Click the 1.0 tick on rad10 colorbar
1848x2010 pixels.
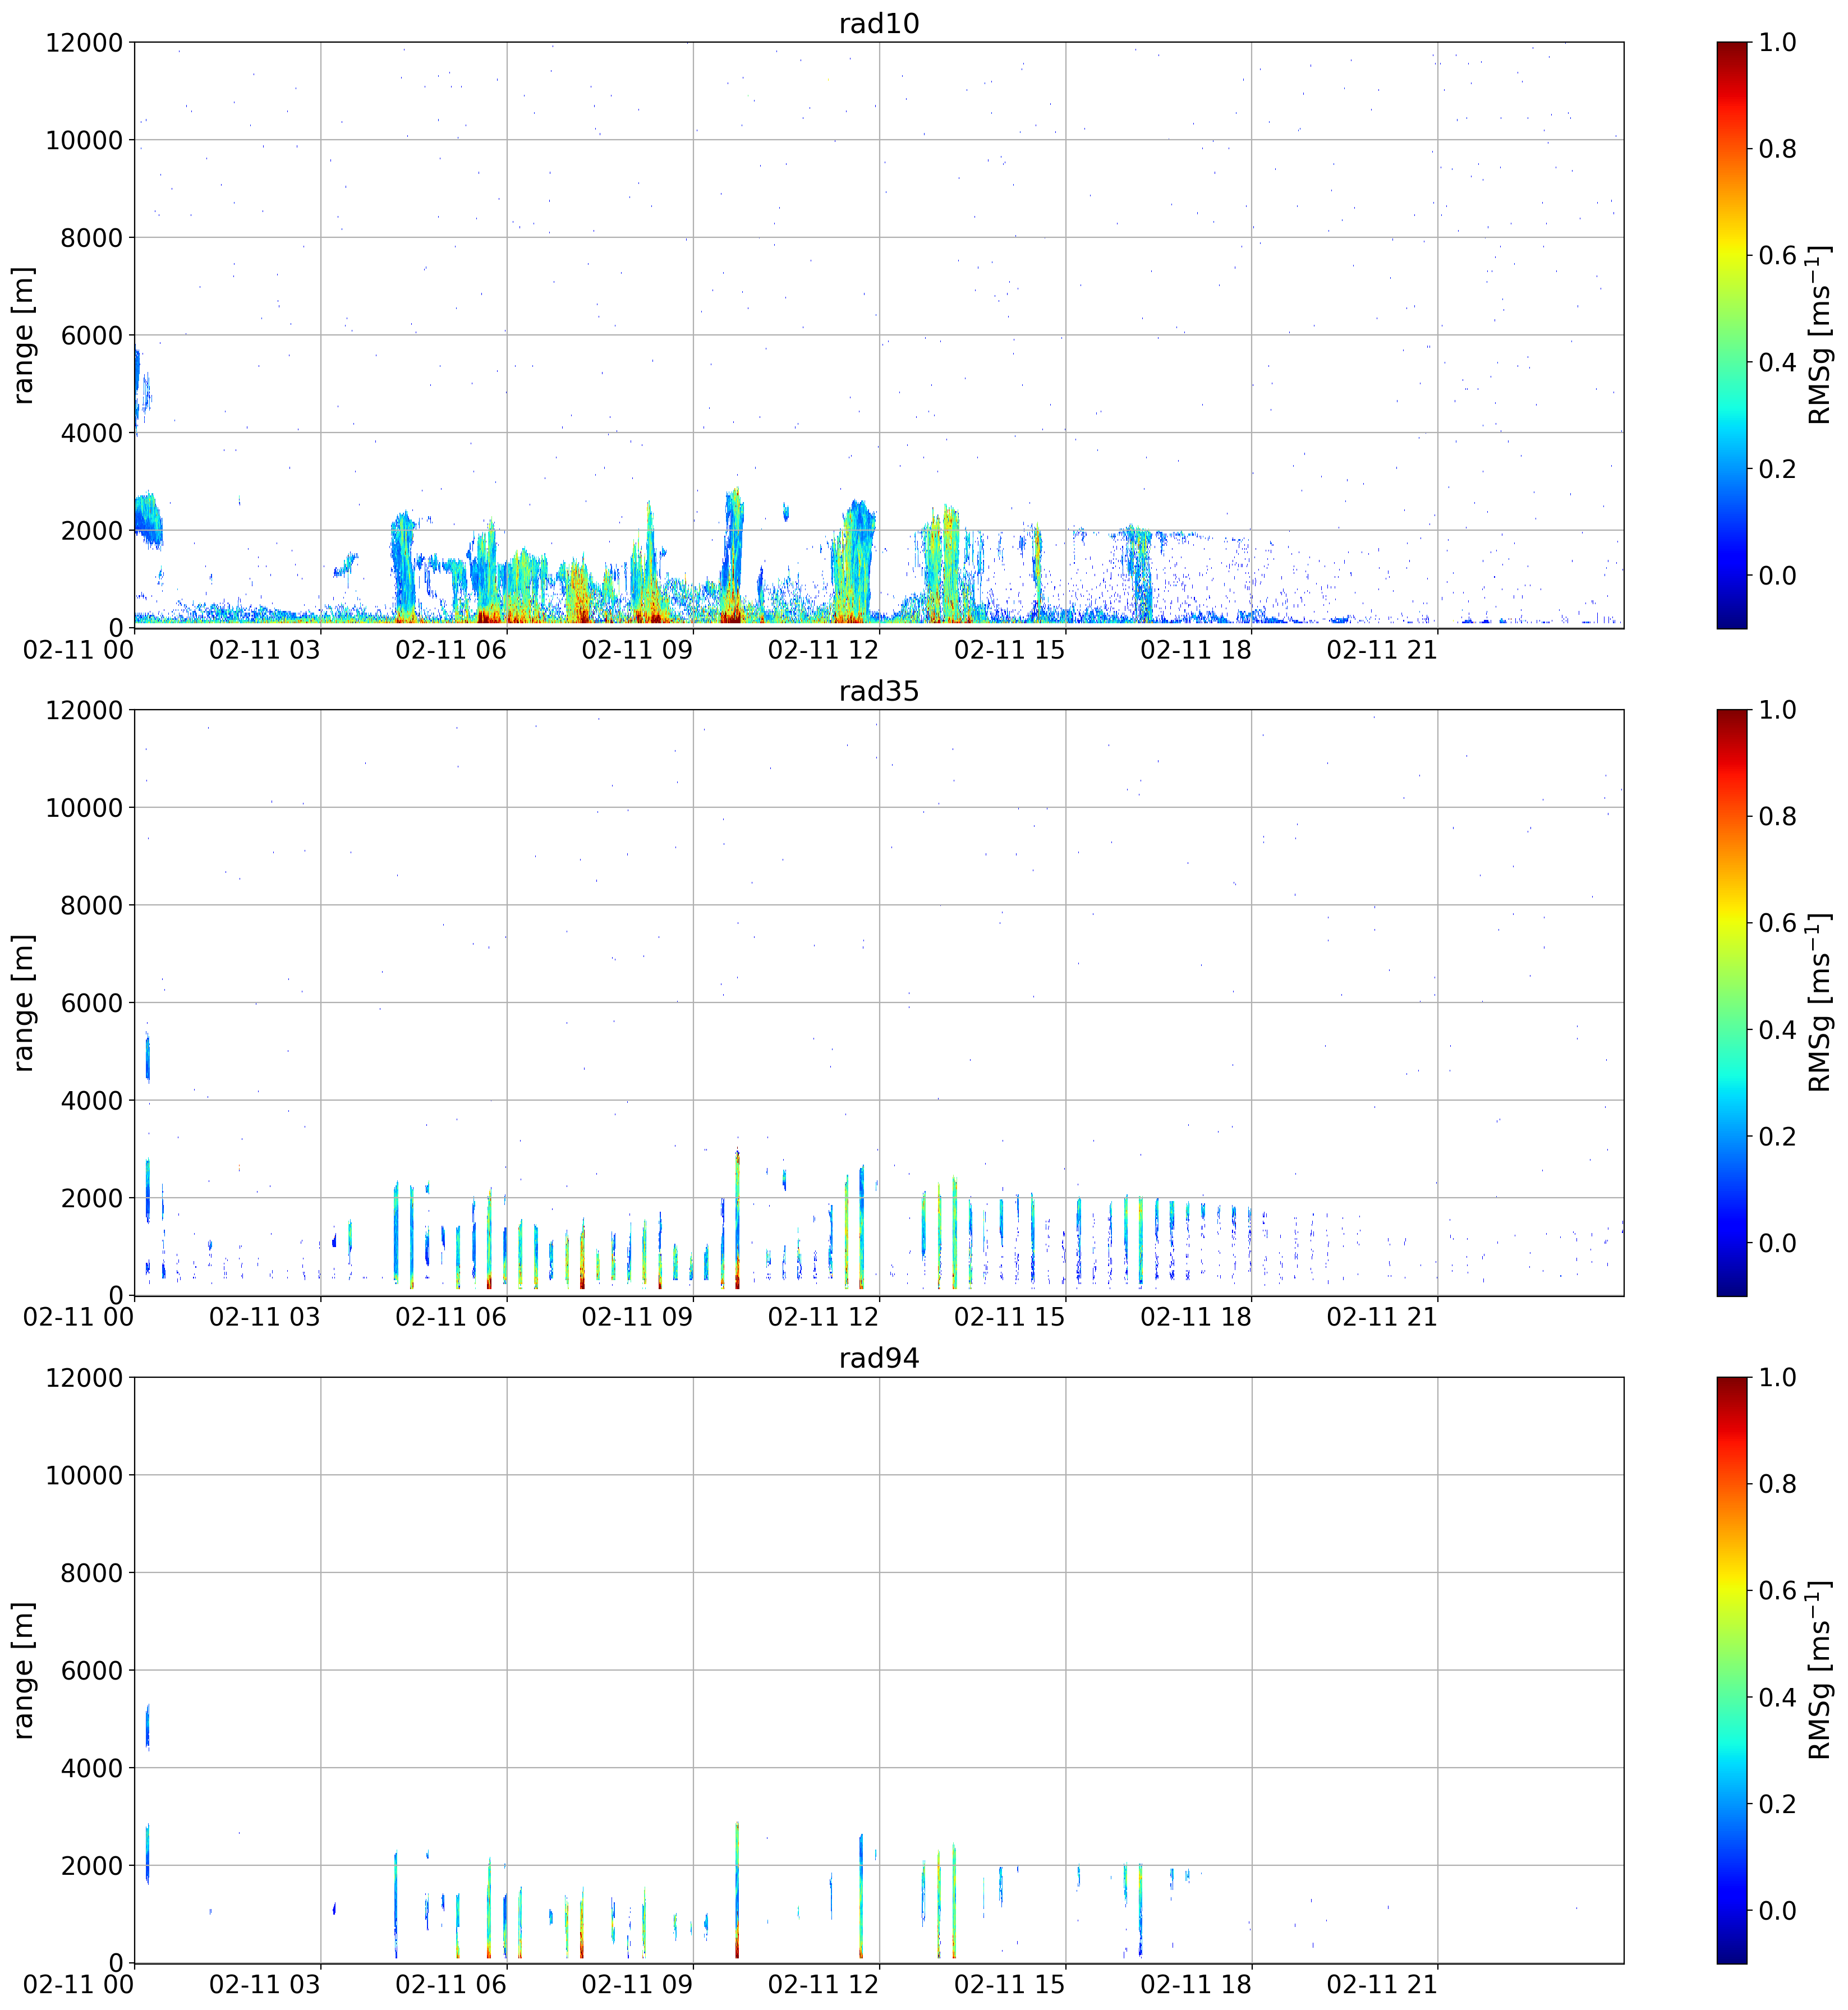(1777, 43)
